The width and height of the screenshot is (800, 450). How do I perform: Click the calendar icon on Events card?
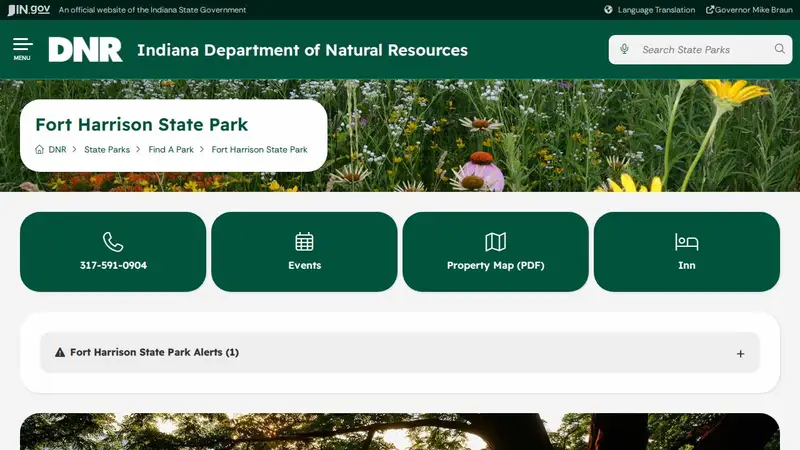[x=304, y=242]
